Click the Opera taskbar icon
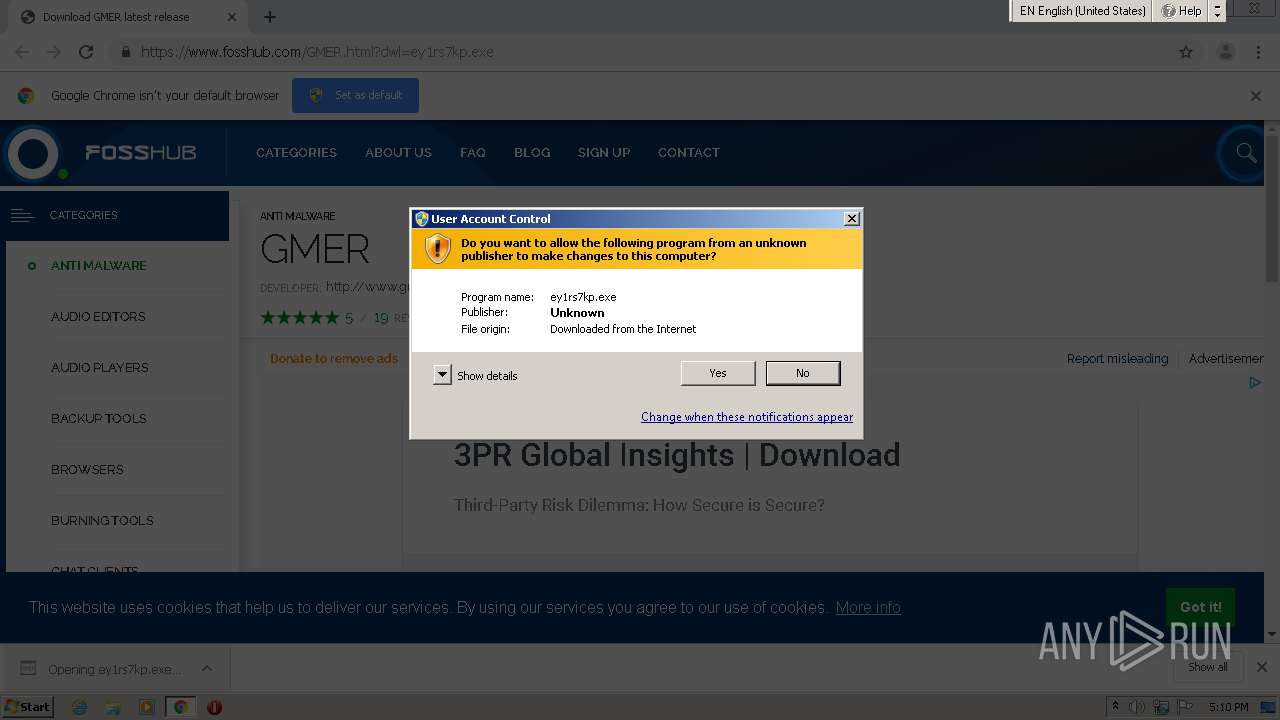The image size is (1280, 720). pos(214,707)
